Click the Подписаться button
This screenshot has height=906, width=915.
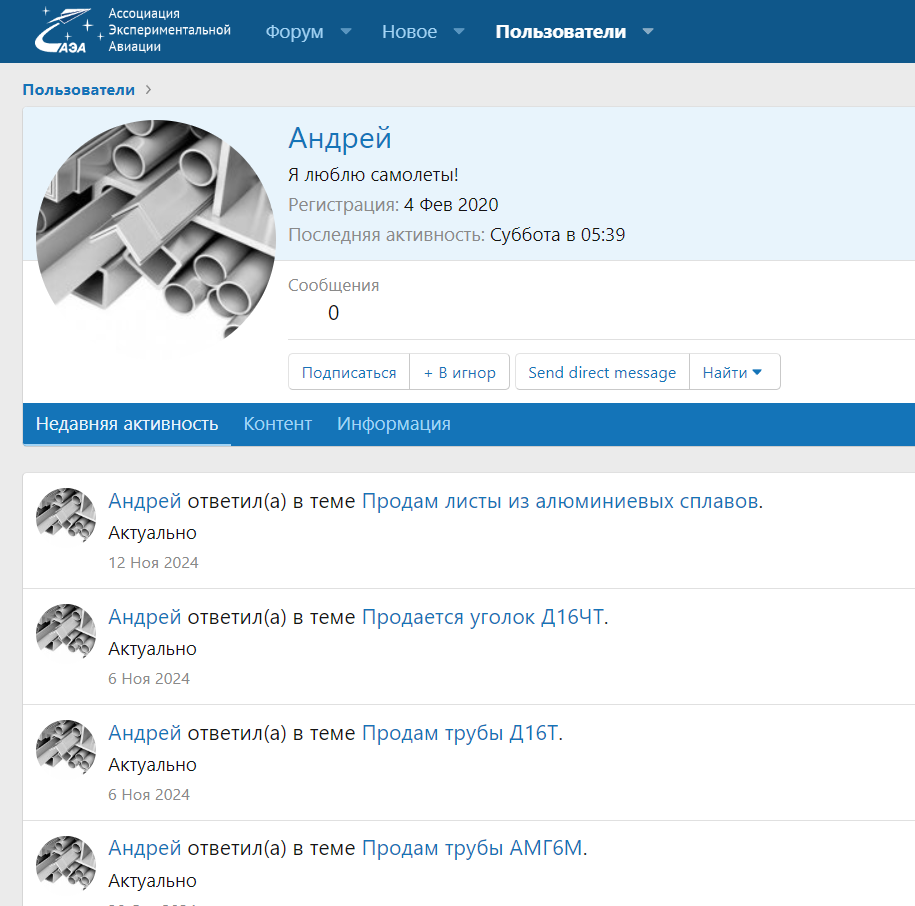[x=349, y=372]
